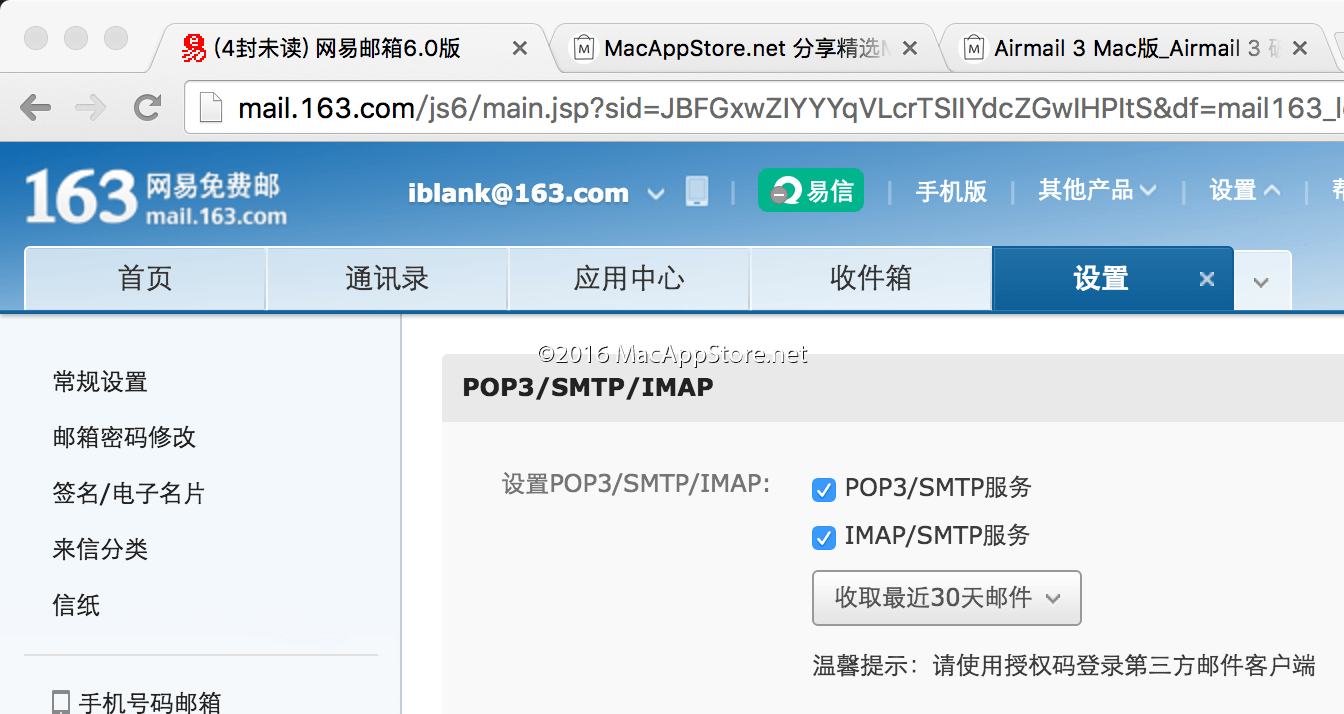The width and height of the screenshot is (1344, 714).
Task: Close the MacAppStore.net browser tab
Action: [909, 48]
